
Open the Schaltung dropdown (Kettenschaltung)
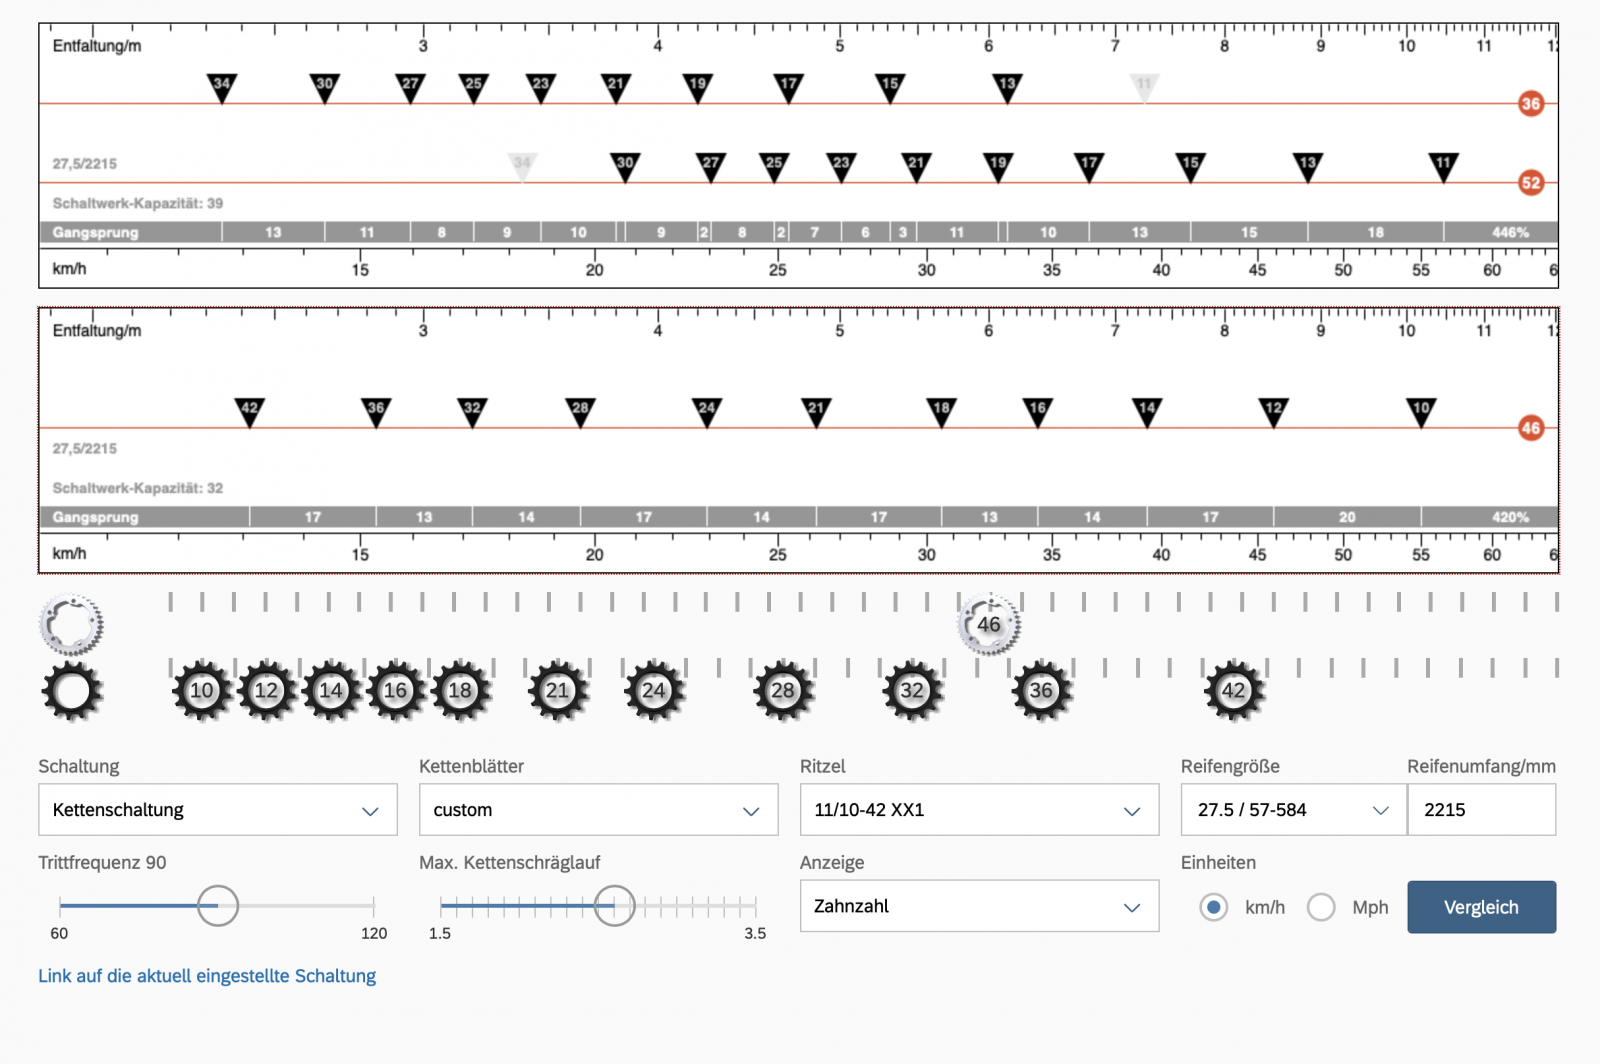[x=217, y=809]
